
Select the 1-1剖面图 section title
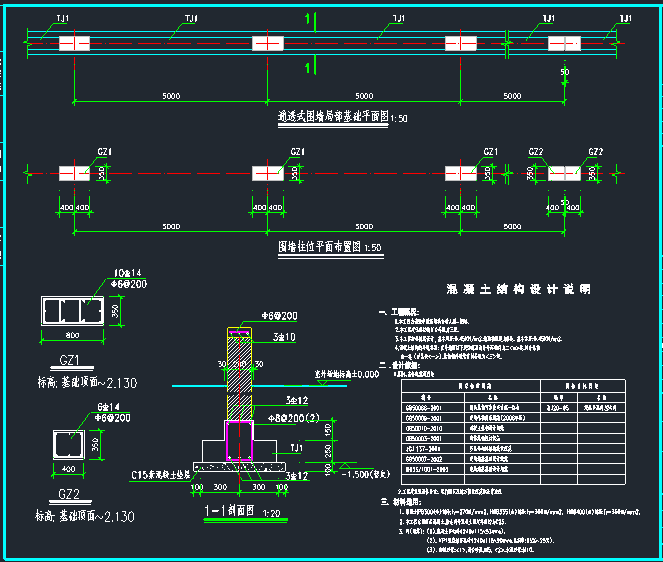tap(230, 510)
